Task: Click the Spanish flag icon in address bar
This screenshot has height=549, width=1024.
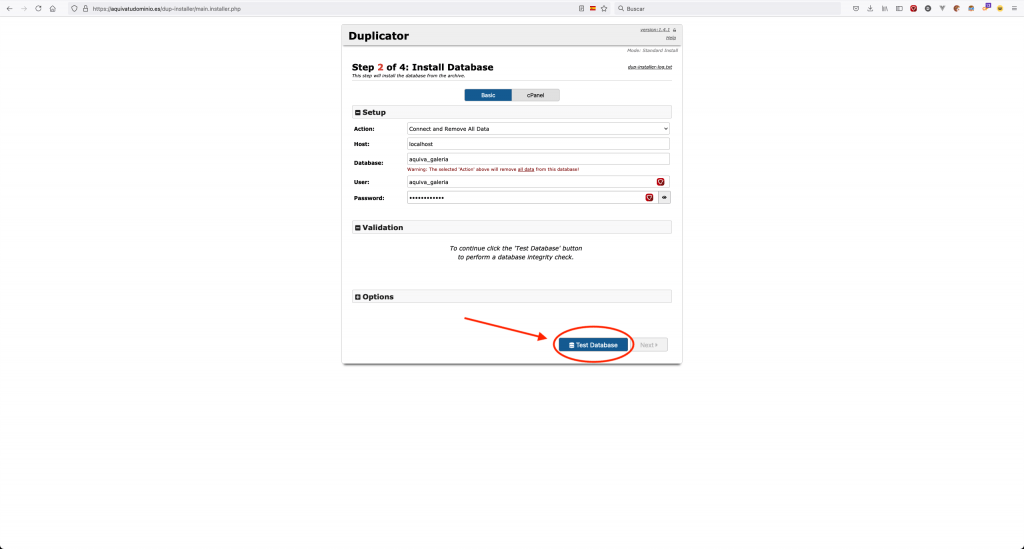Action: (x=592, y=8)
